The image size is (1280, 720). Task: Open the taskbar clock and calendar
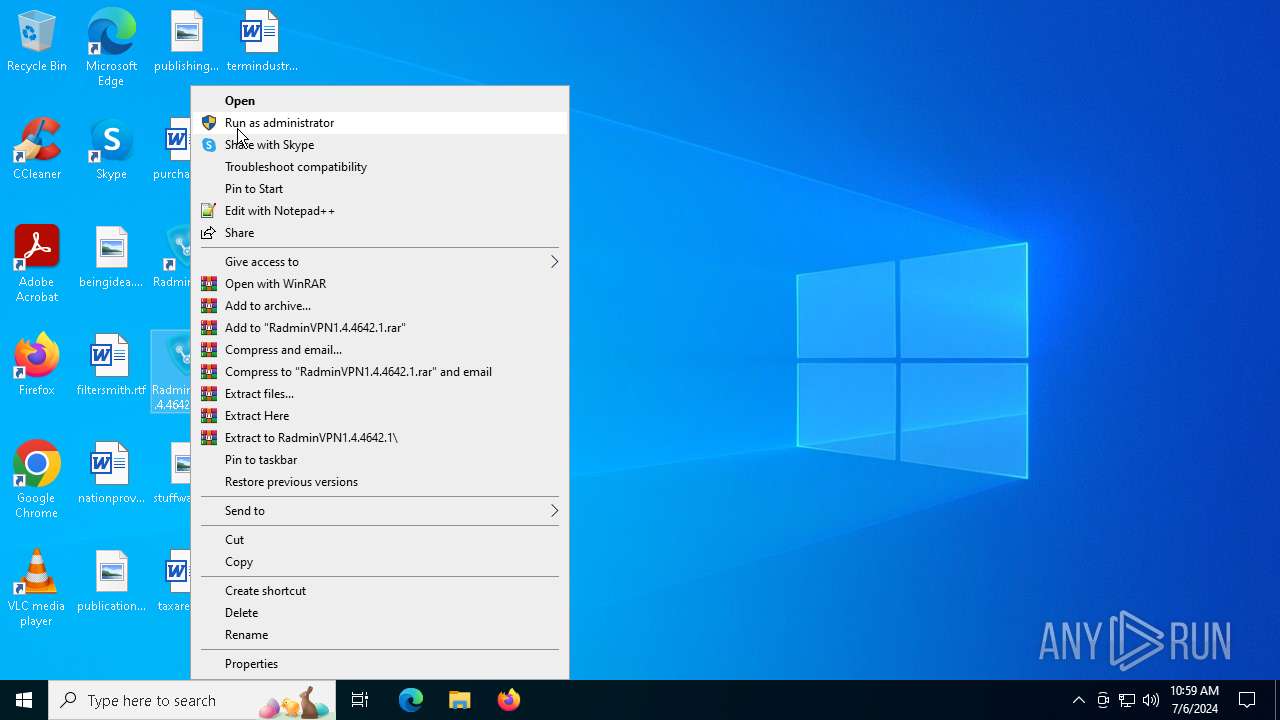(1194, 700)
